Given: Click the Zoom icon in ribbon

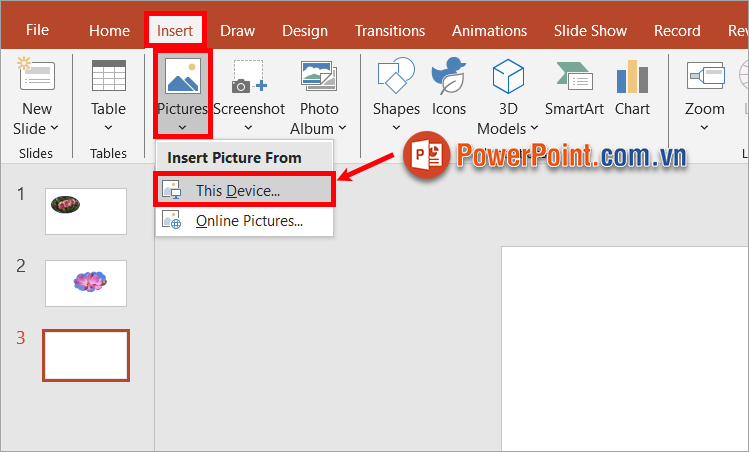Looking at the screenshot, I should click(704, 78).
